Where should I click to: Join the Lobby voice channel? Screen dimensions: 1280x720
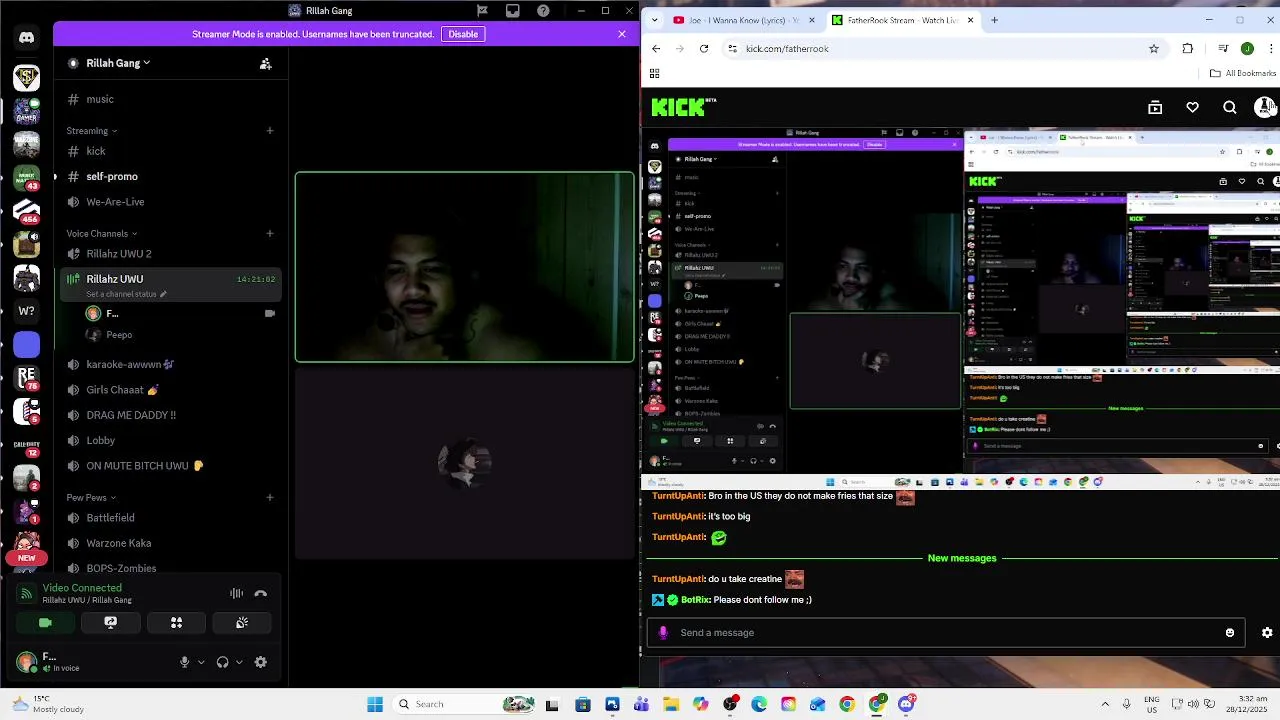point(171,440)
